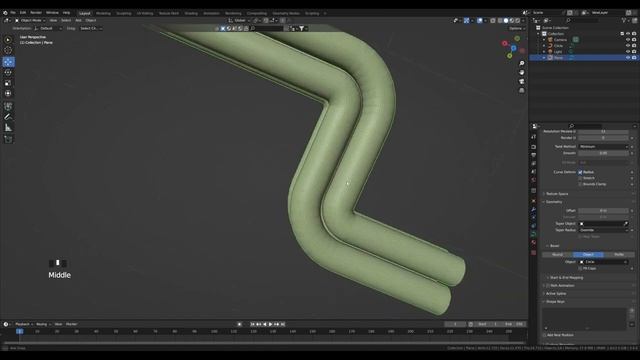Click the Blender logo menu icon

point(5,13)
